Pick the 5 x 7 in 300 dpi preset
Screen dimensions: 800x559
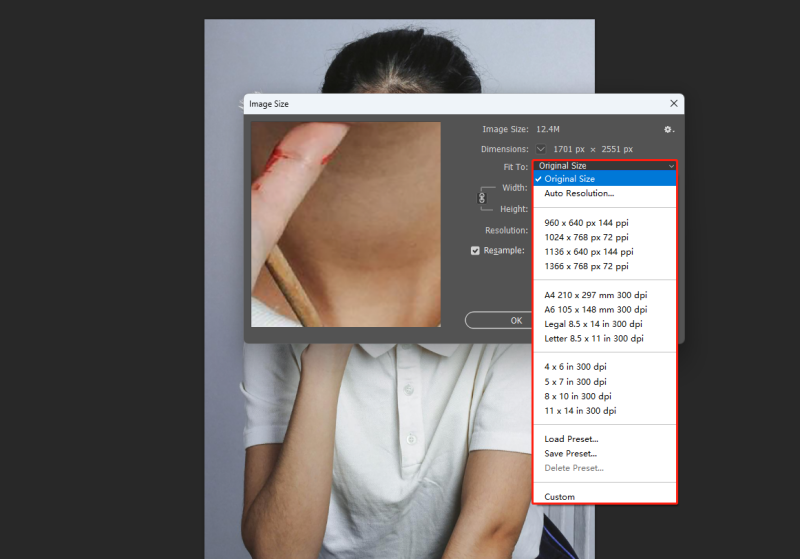coord(605,382)
